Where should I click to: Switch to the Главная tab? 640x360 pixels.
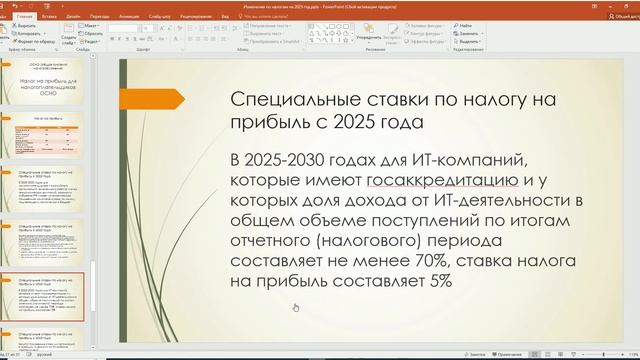25,17
